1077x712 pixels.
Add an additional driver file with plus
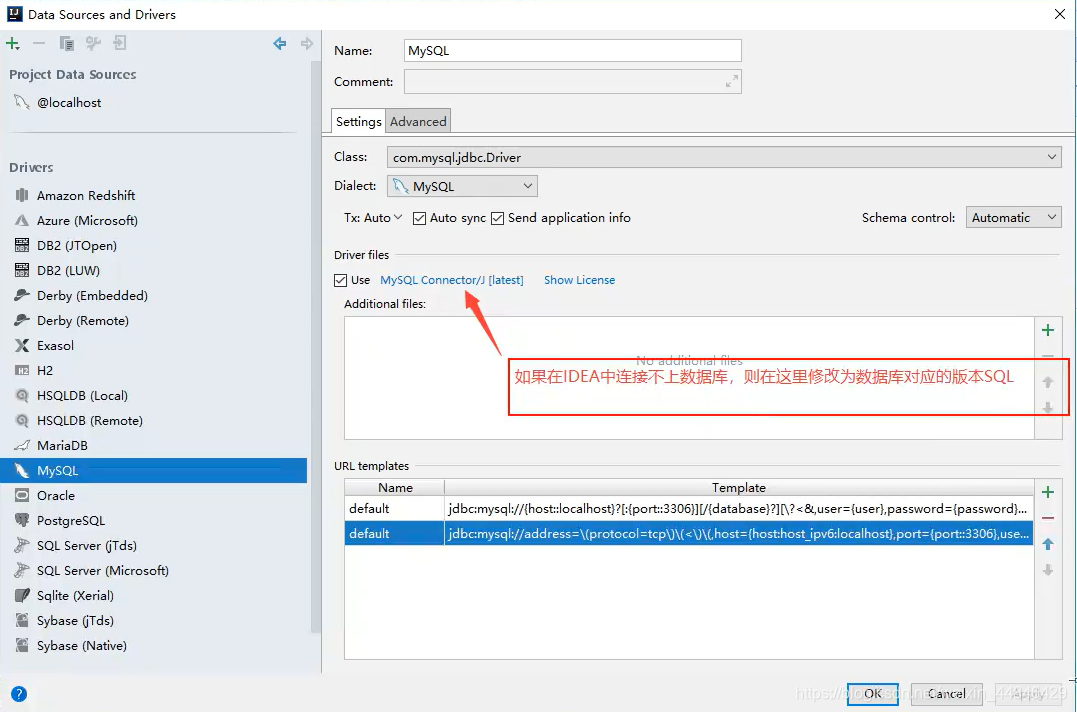point(1047,330)
